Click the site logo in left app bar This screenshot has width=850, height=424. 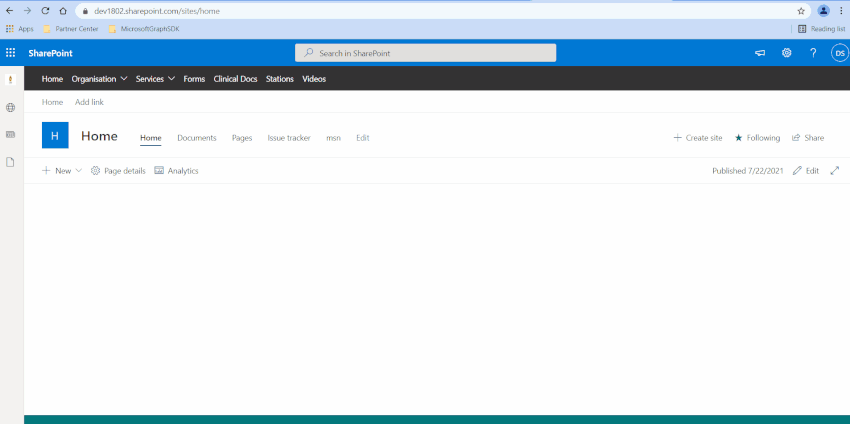(x=10, y=80)
